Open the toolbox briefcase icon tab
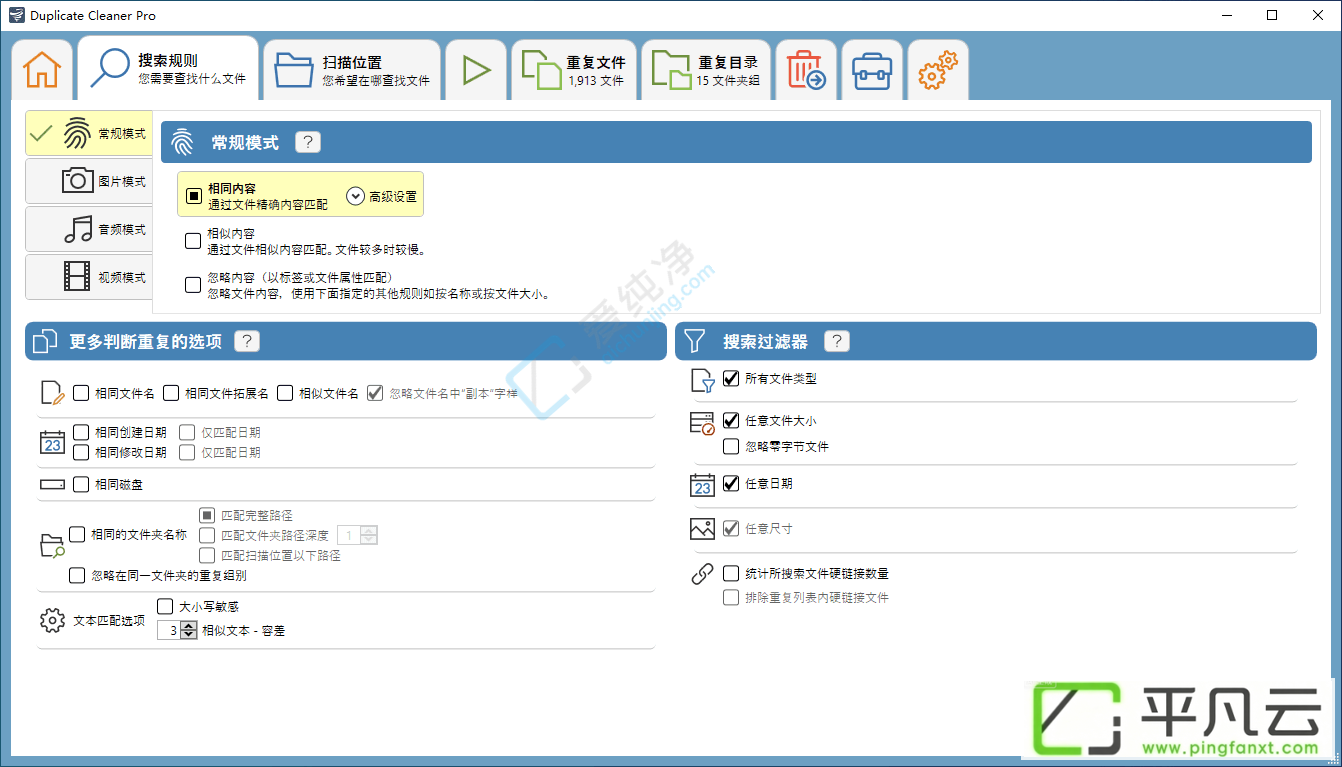This screenshot has width=1342, height=767. 872,70
